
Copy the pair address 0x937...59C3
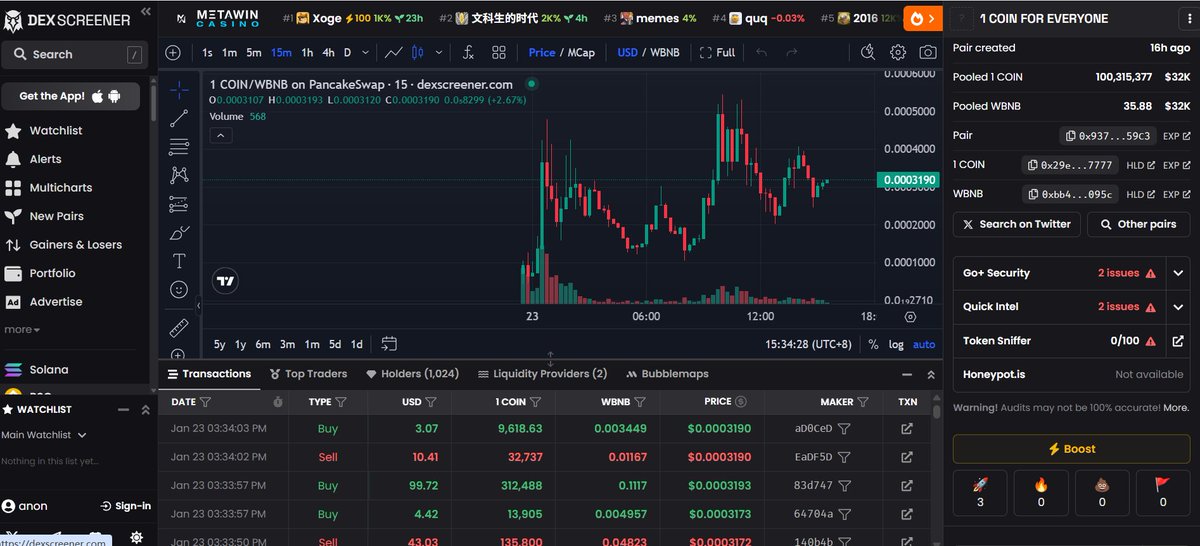pyautogui.click(x=1109, y=136)
